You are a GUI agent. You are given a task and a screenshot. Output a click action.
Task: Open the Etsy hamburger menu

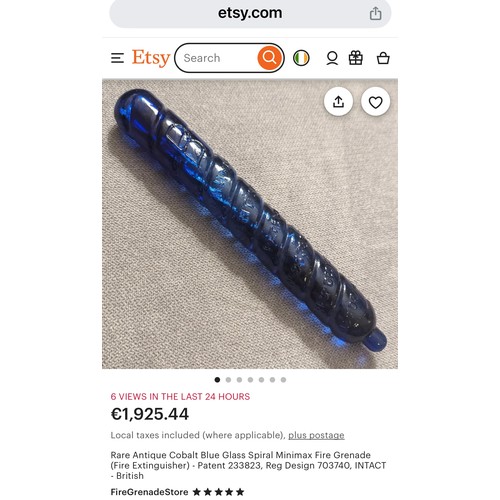coord(117,58)
